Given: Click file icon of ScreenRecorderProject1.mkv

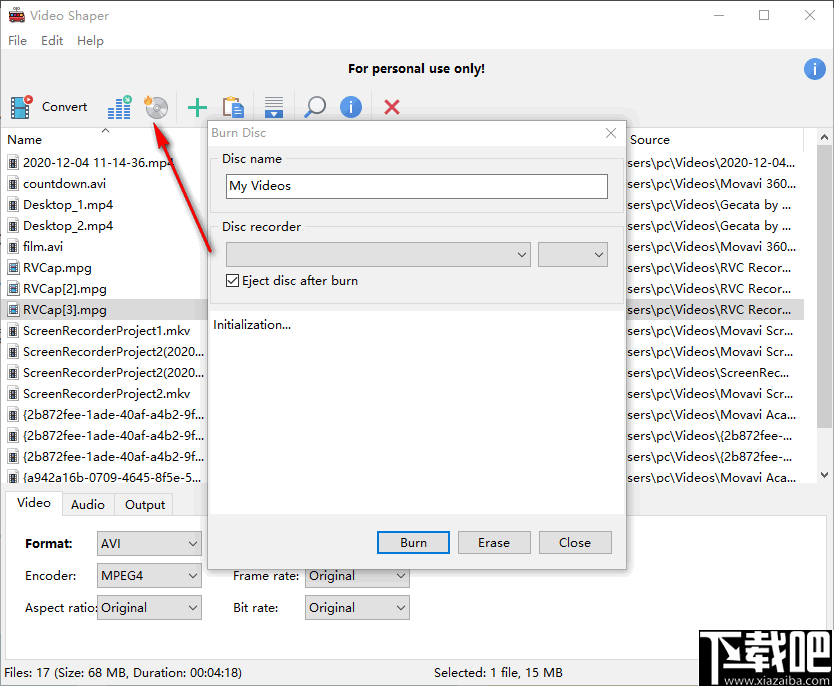Looking at the screenshot, I should [x=13, y=331].
